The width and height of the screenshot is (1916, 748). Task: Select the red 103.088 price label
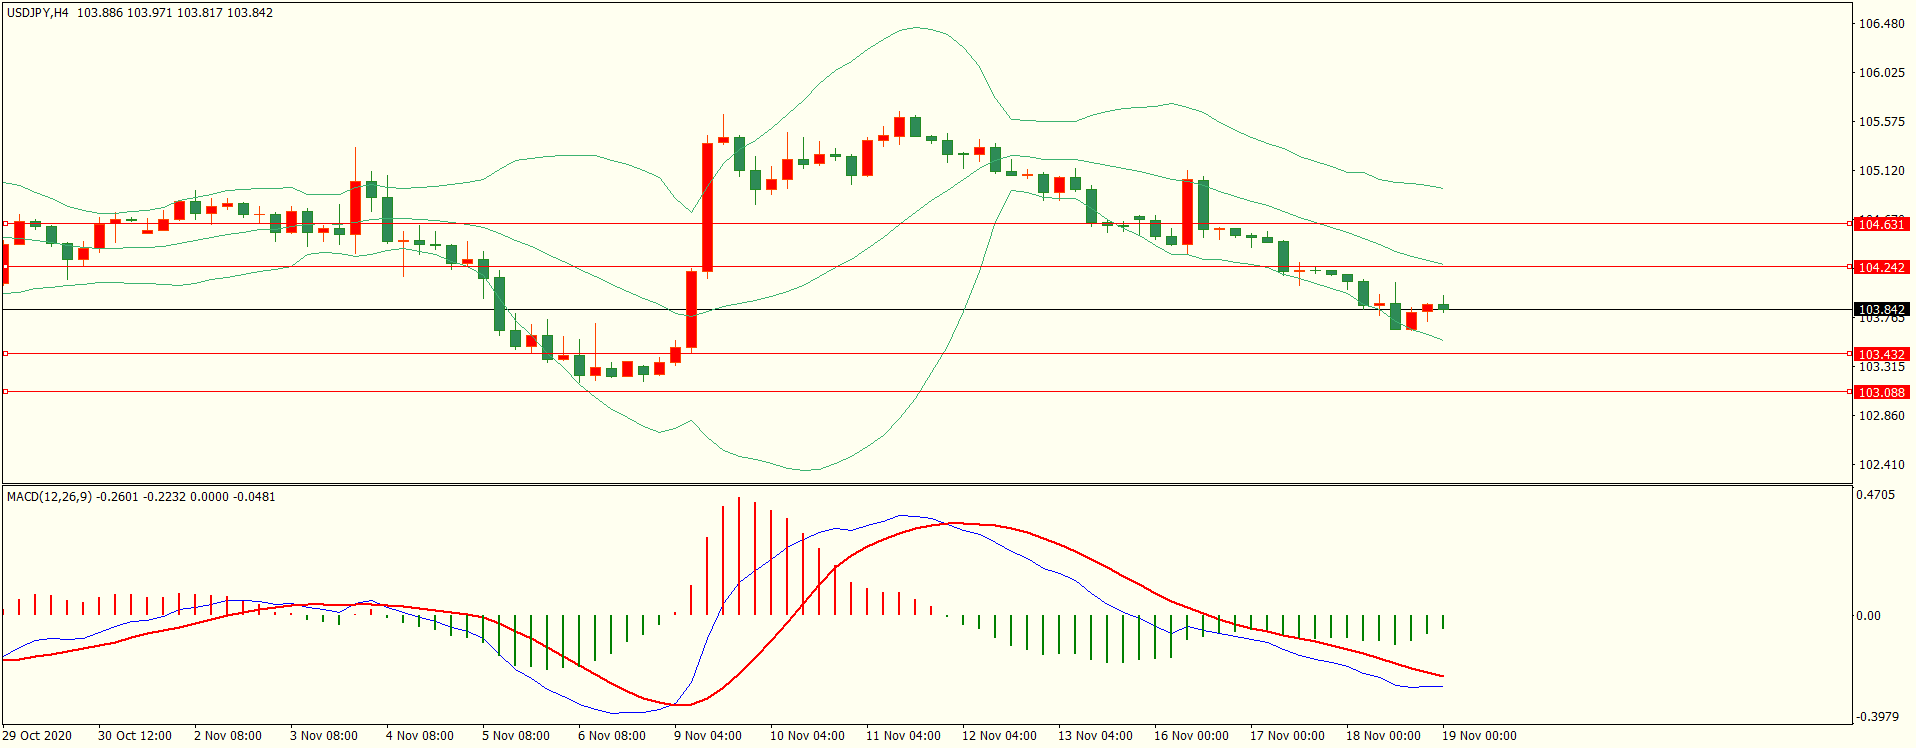1881,393
